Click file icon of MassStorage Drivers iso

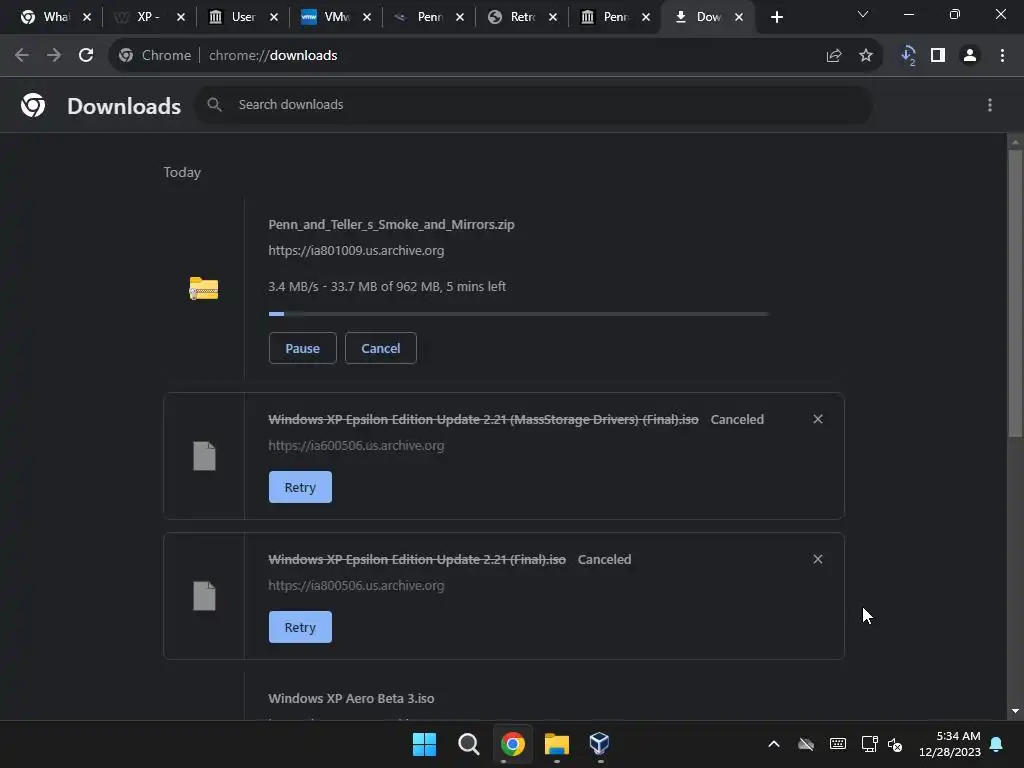pos(204,456)
